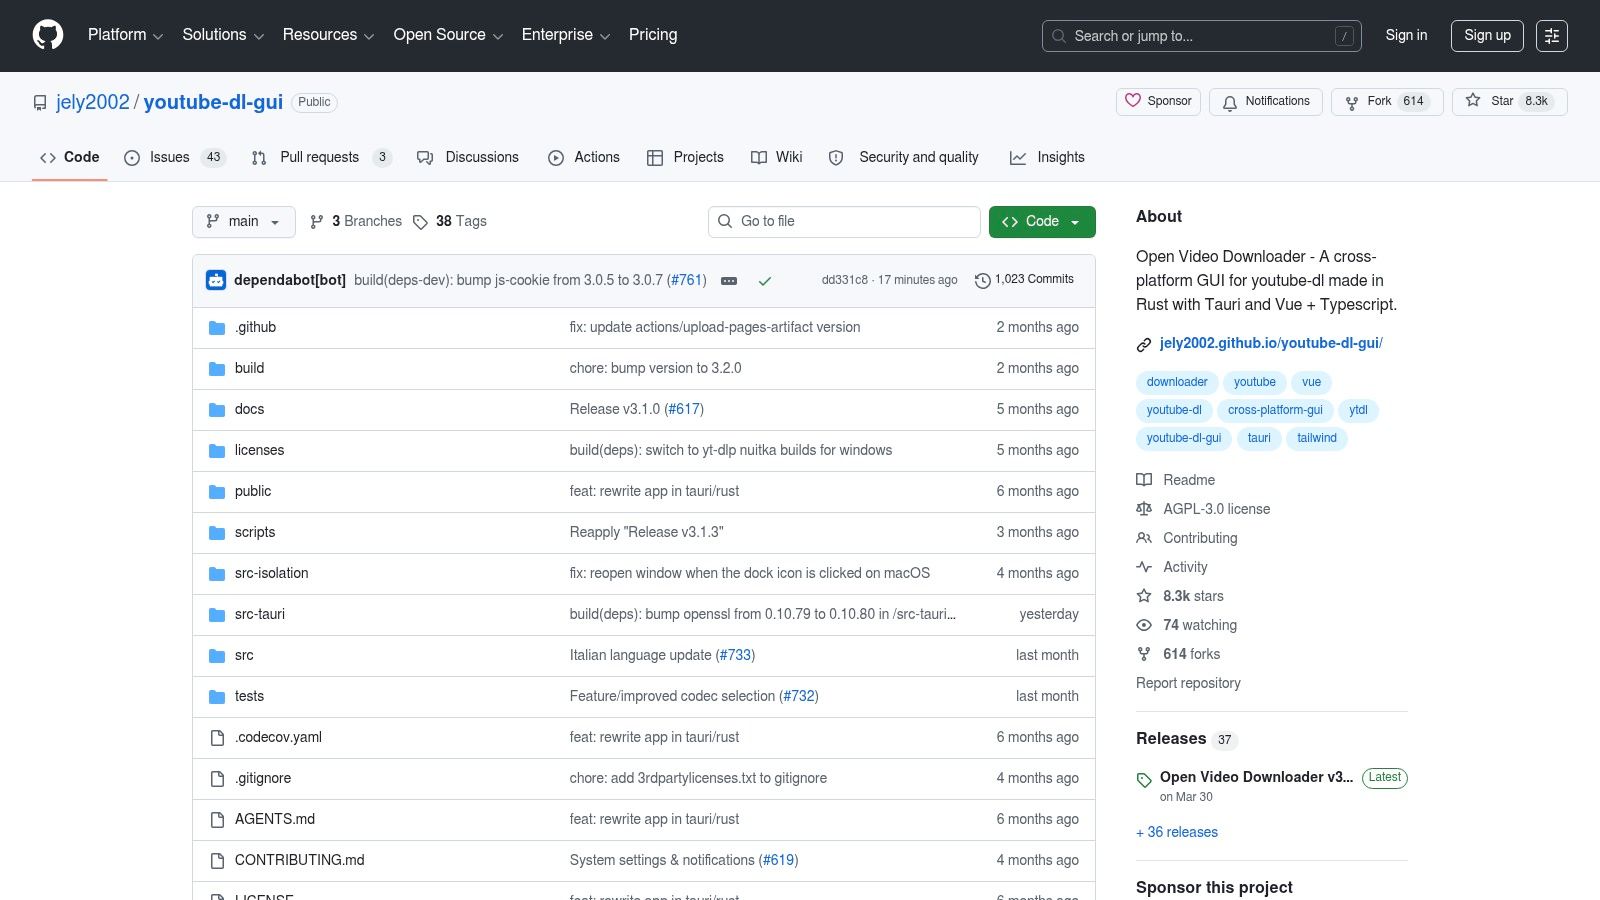
Task: Switch to the Projects tab
Action: point(685,157)
